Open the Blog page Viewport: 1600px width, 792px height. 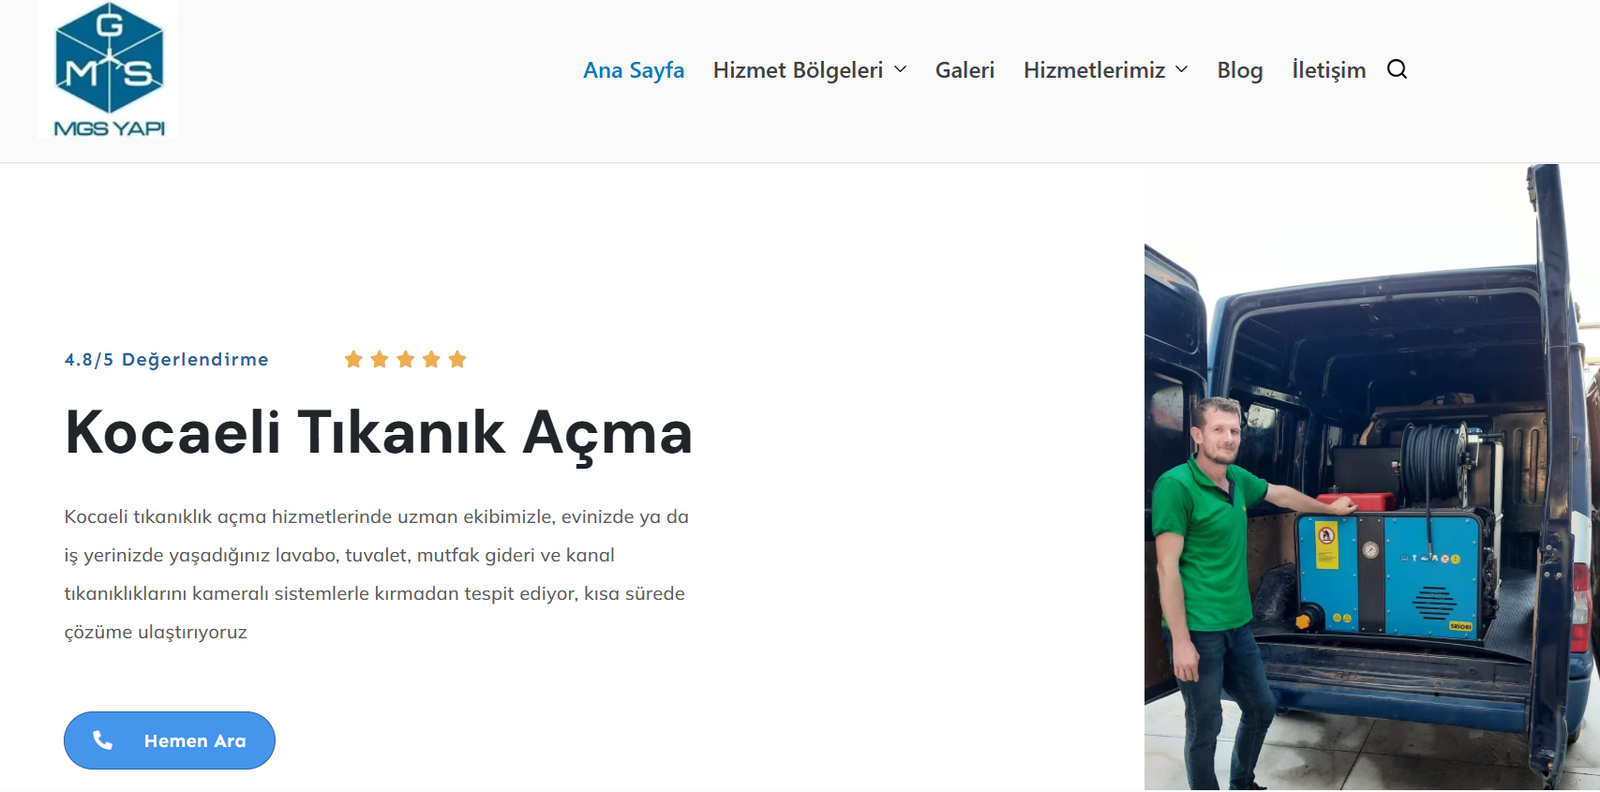[1240, 70]
